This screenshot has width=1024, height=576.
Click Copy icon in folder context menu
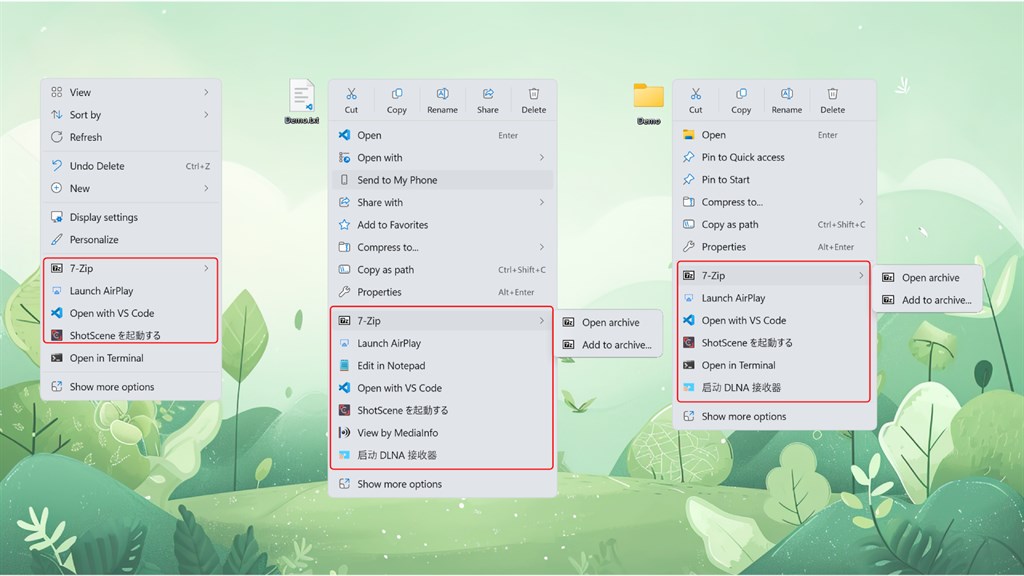[x=741, y=94]
